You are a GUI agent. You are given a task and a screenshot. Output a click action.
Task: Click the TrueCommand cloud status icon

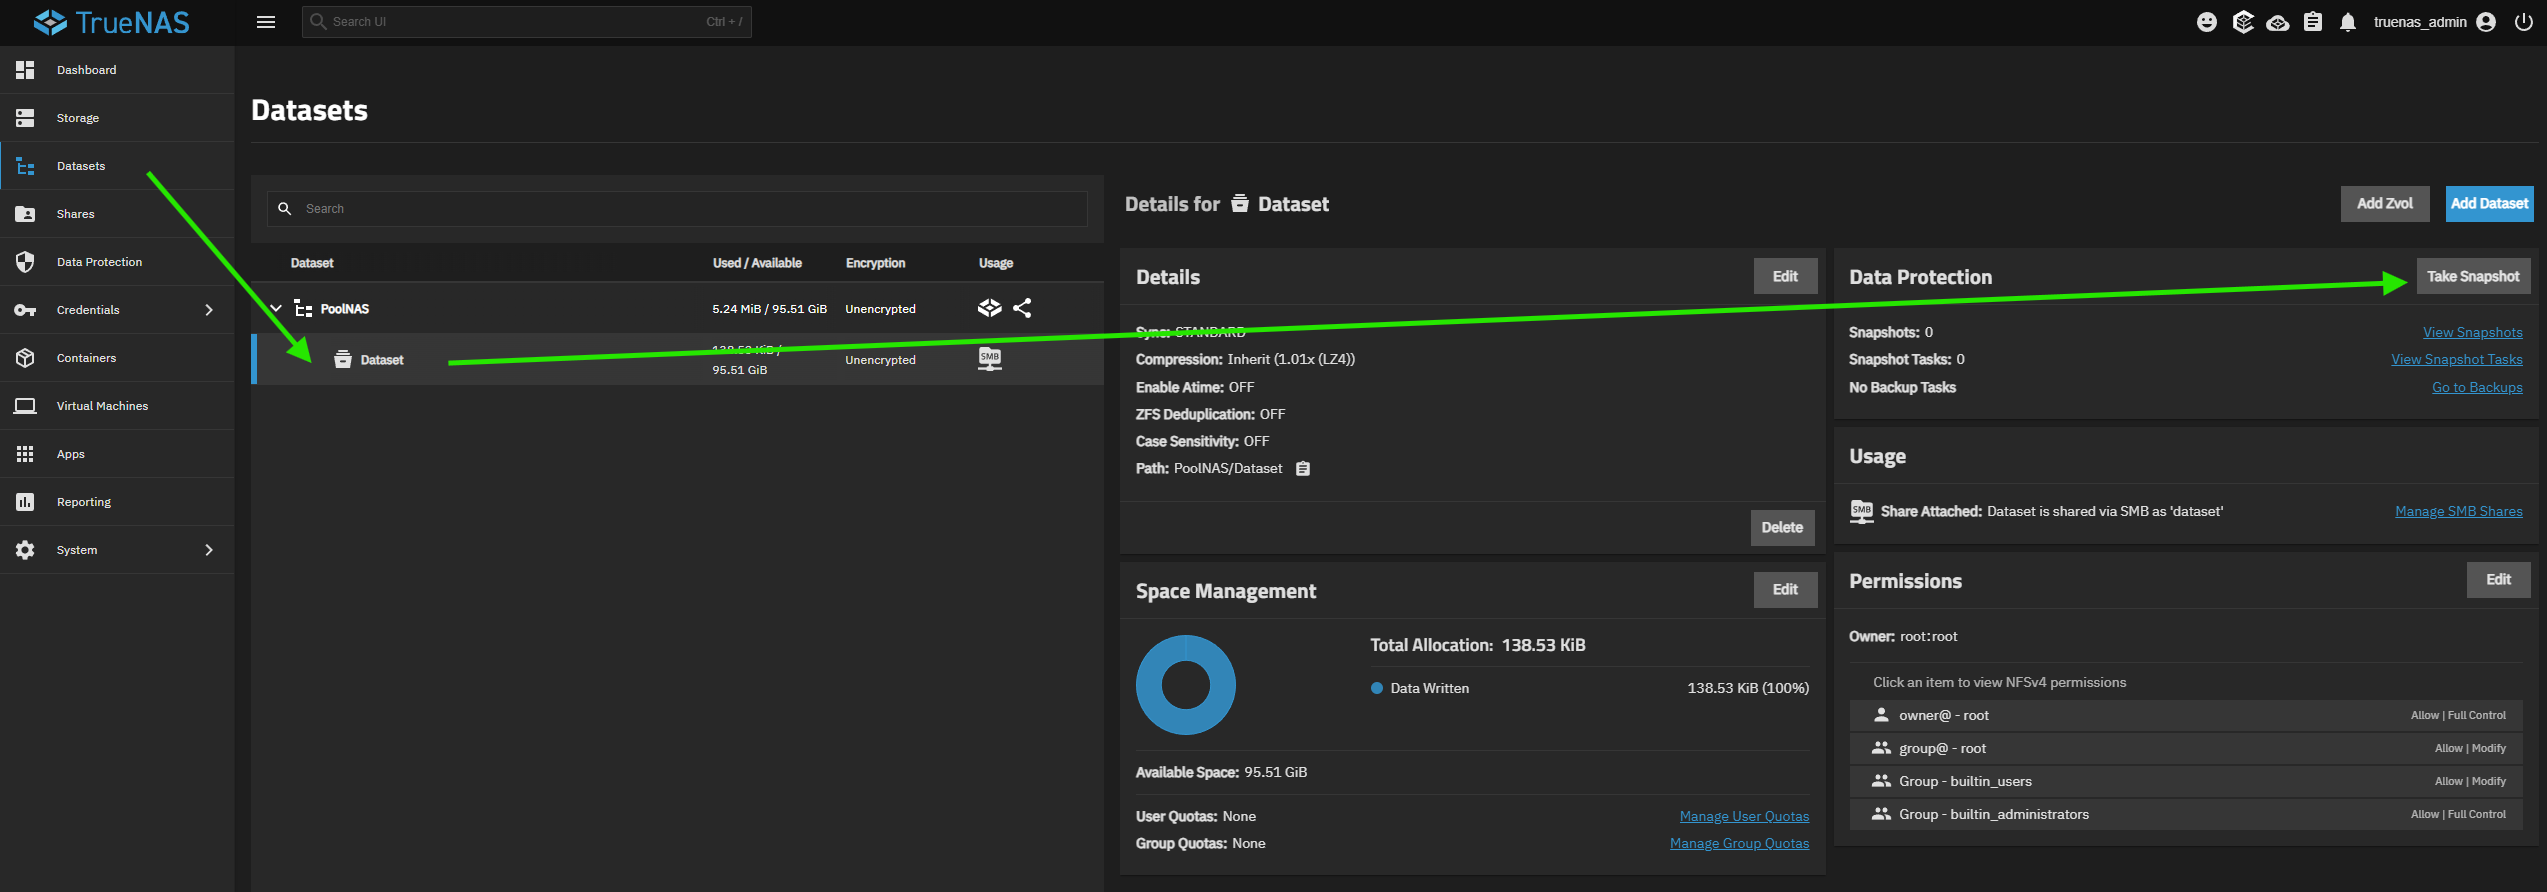pyautogui.click(x=2277, y=22)
